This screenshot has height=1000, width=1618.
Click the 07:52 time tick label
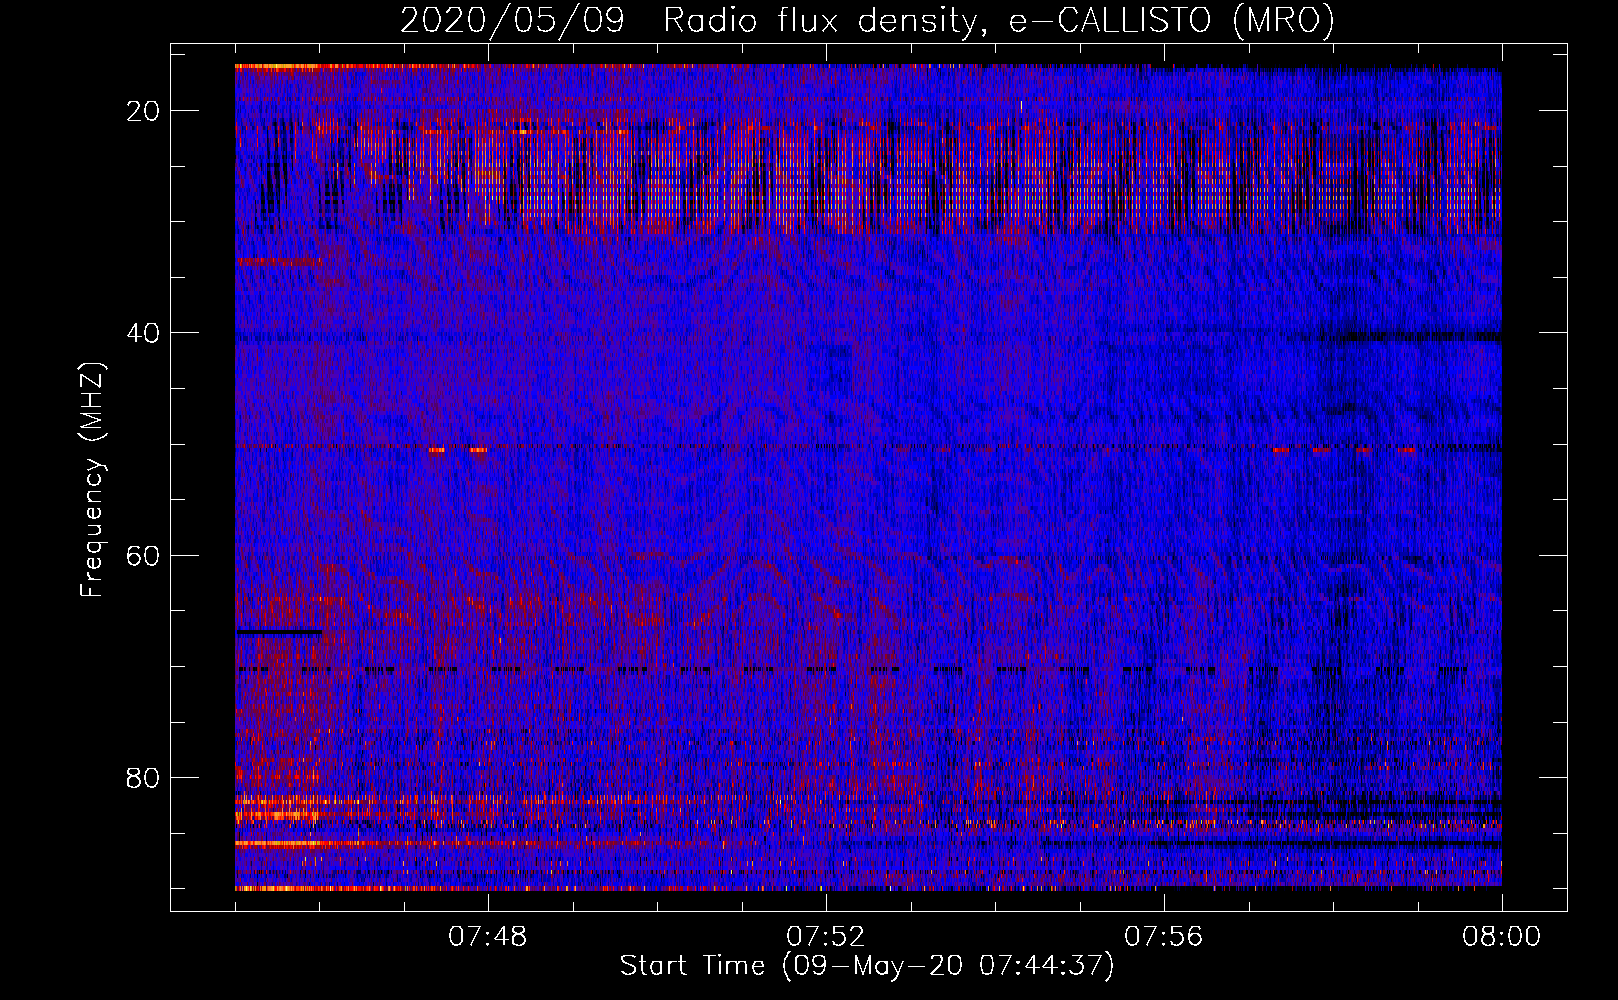826,937
